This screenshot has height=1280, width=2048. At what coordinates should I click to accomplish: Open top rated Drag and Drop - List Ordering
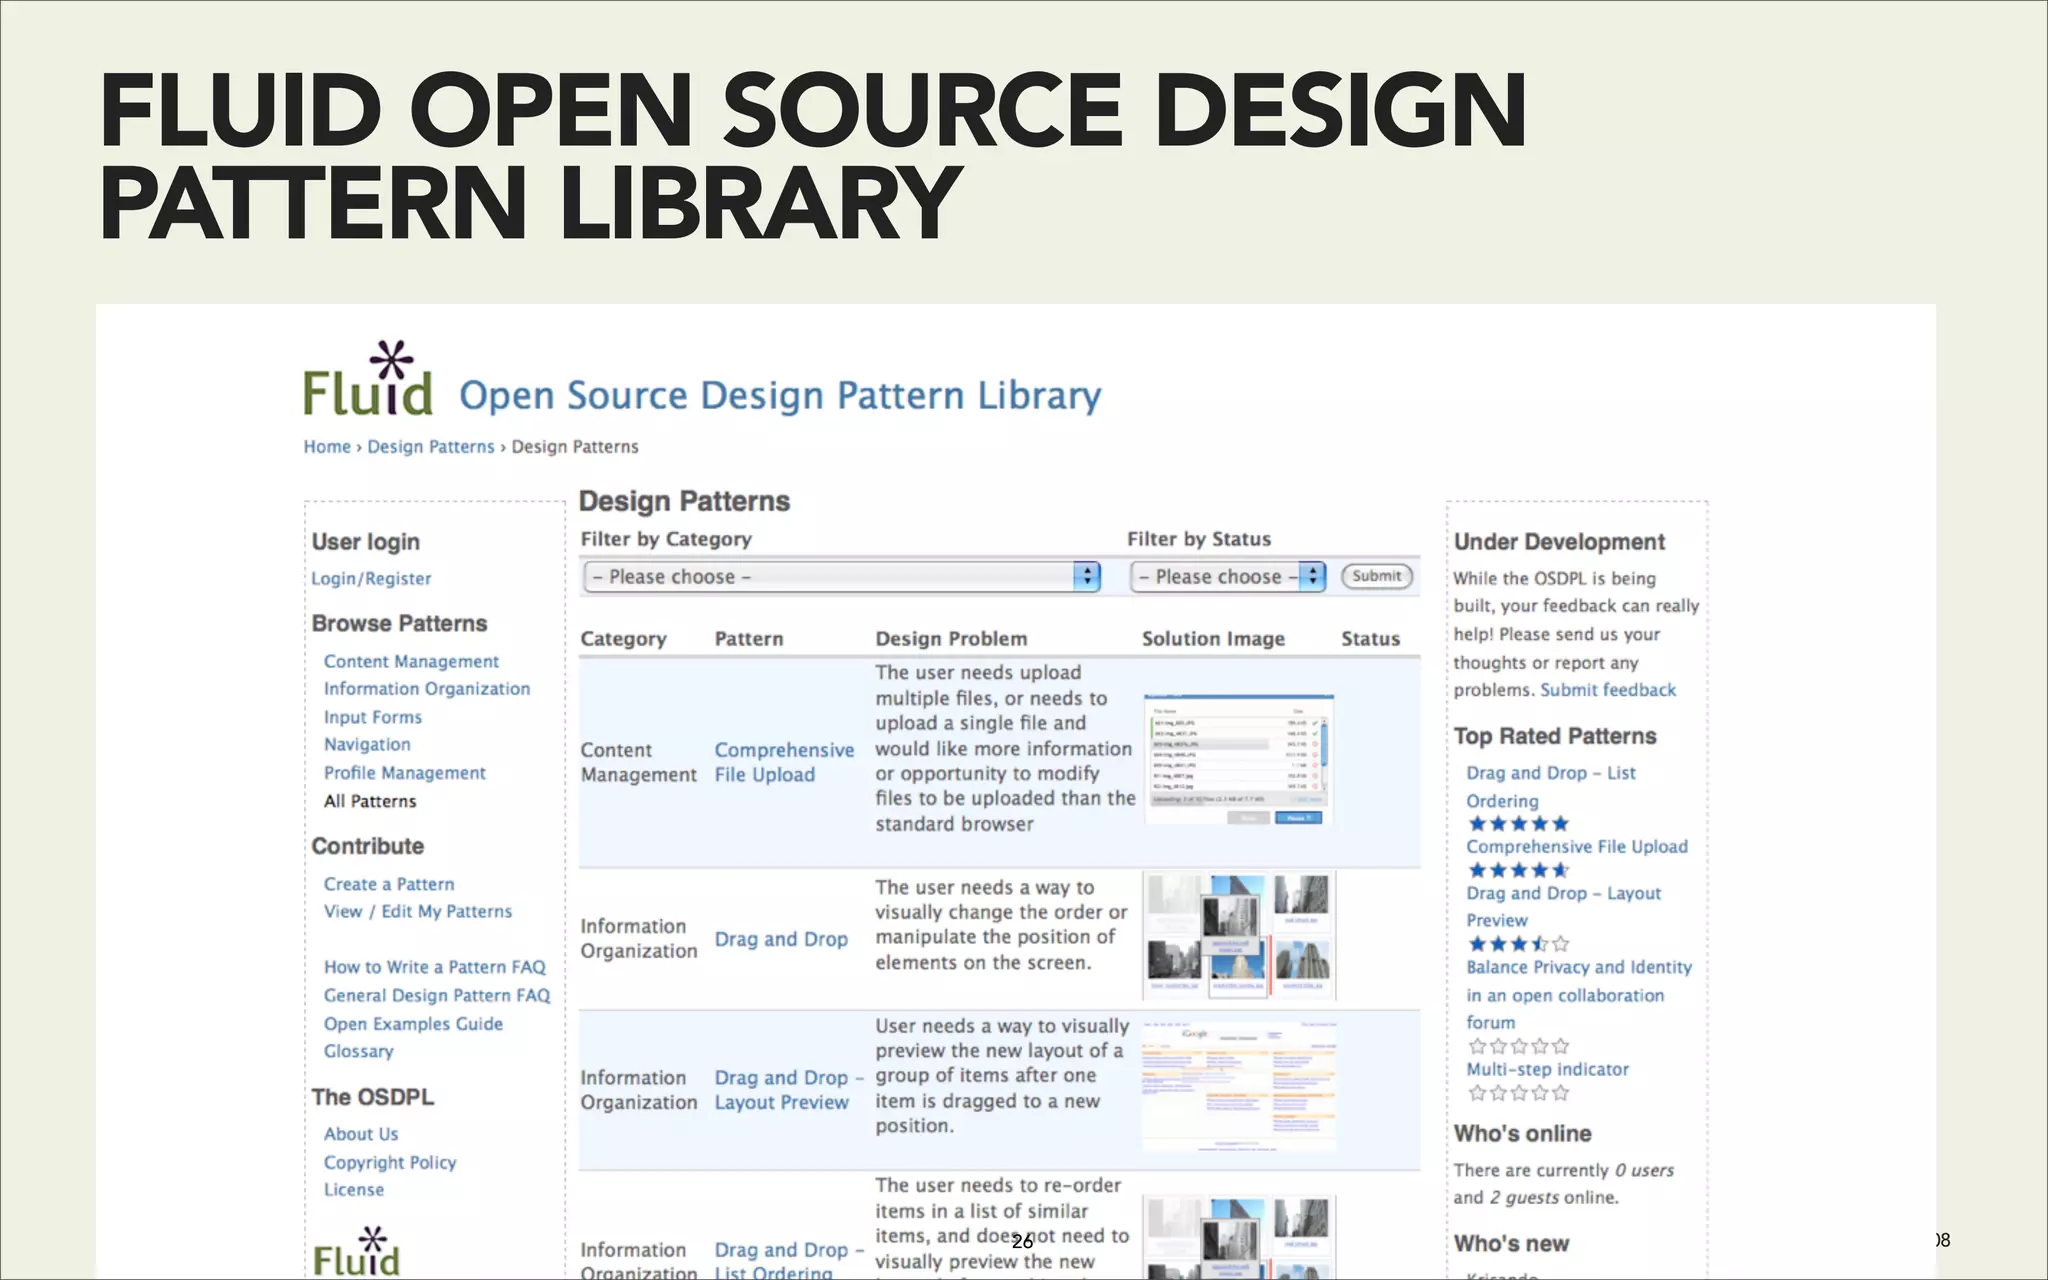click(1550, 787)
